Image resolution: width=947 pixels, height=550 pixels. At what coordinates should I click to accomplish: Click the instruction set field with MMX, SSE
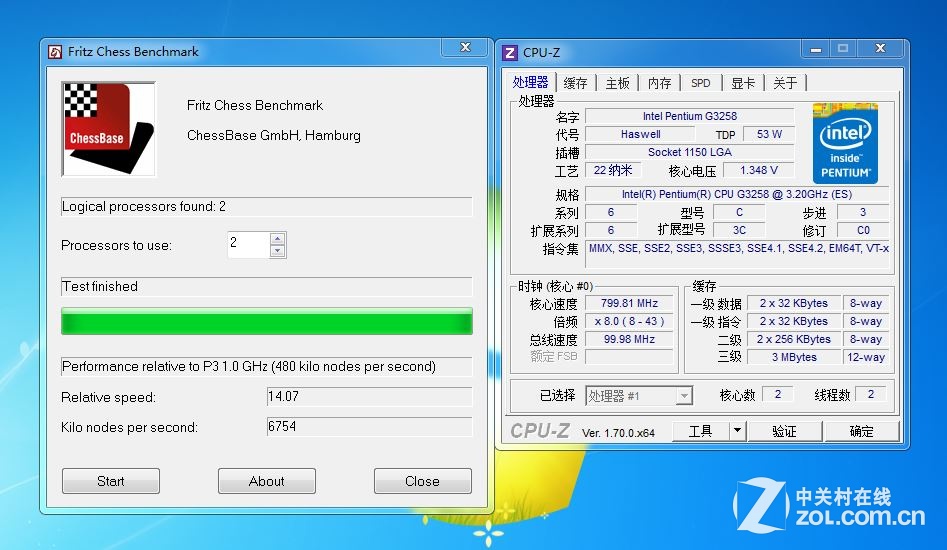[737, 254]
